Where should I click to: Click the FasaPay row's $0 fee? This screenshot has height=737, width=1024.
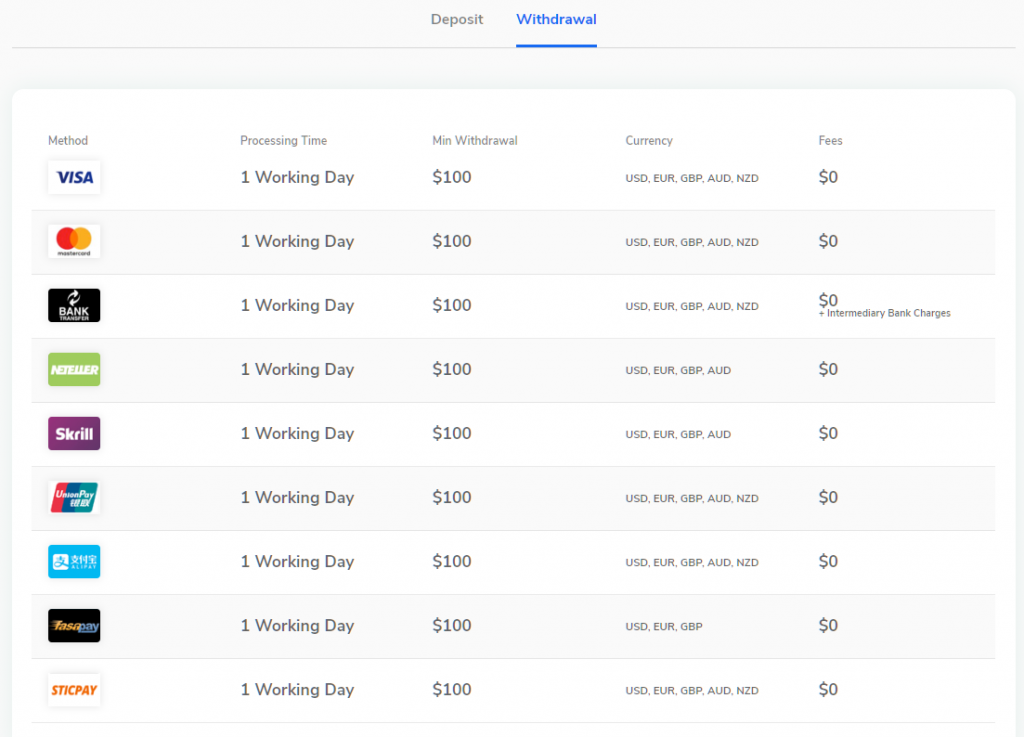click(x=828, y=625)
